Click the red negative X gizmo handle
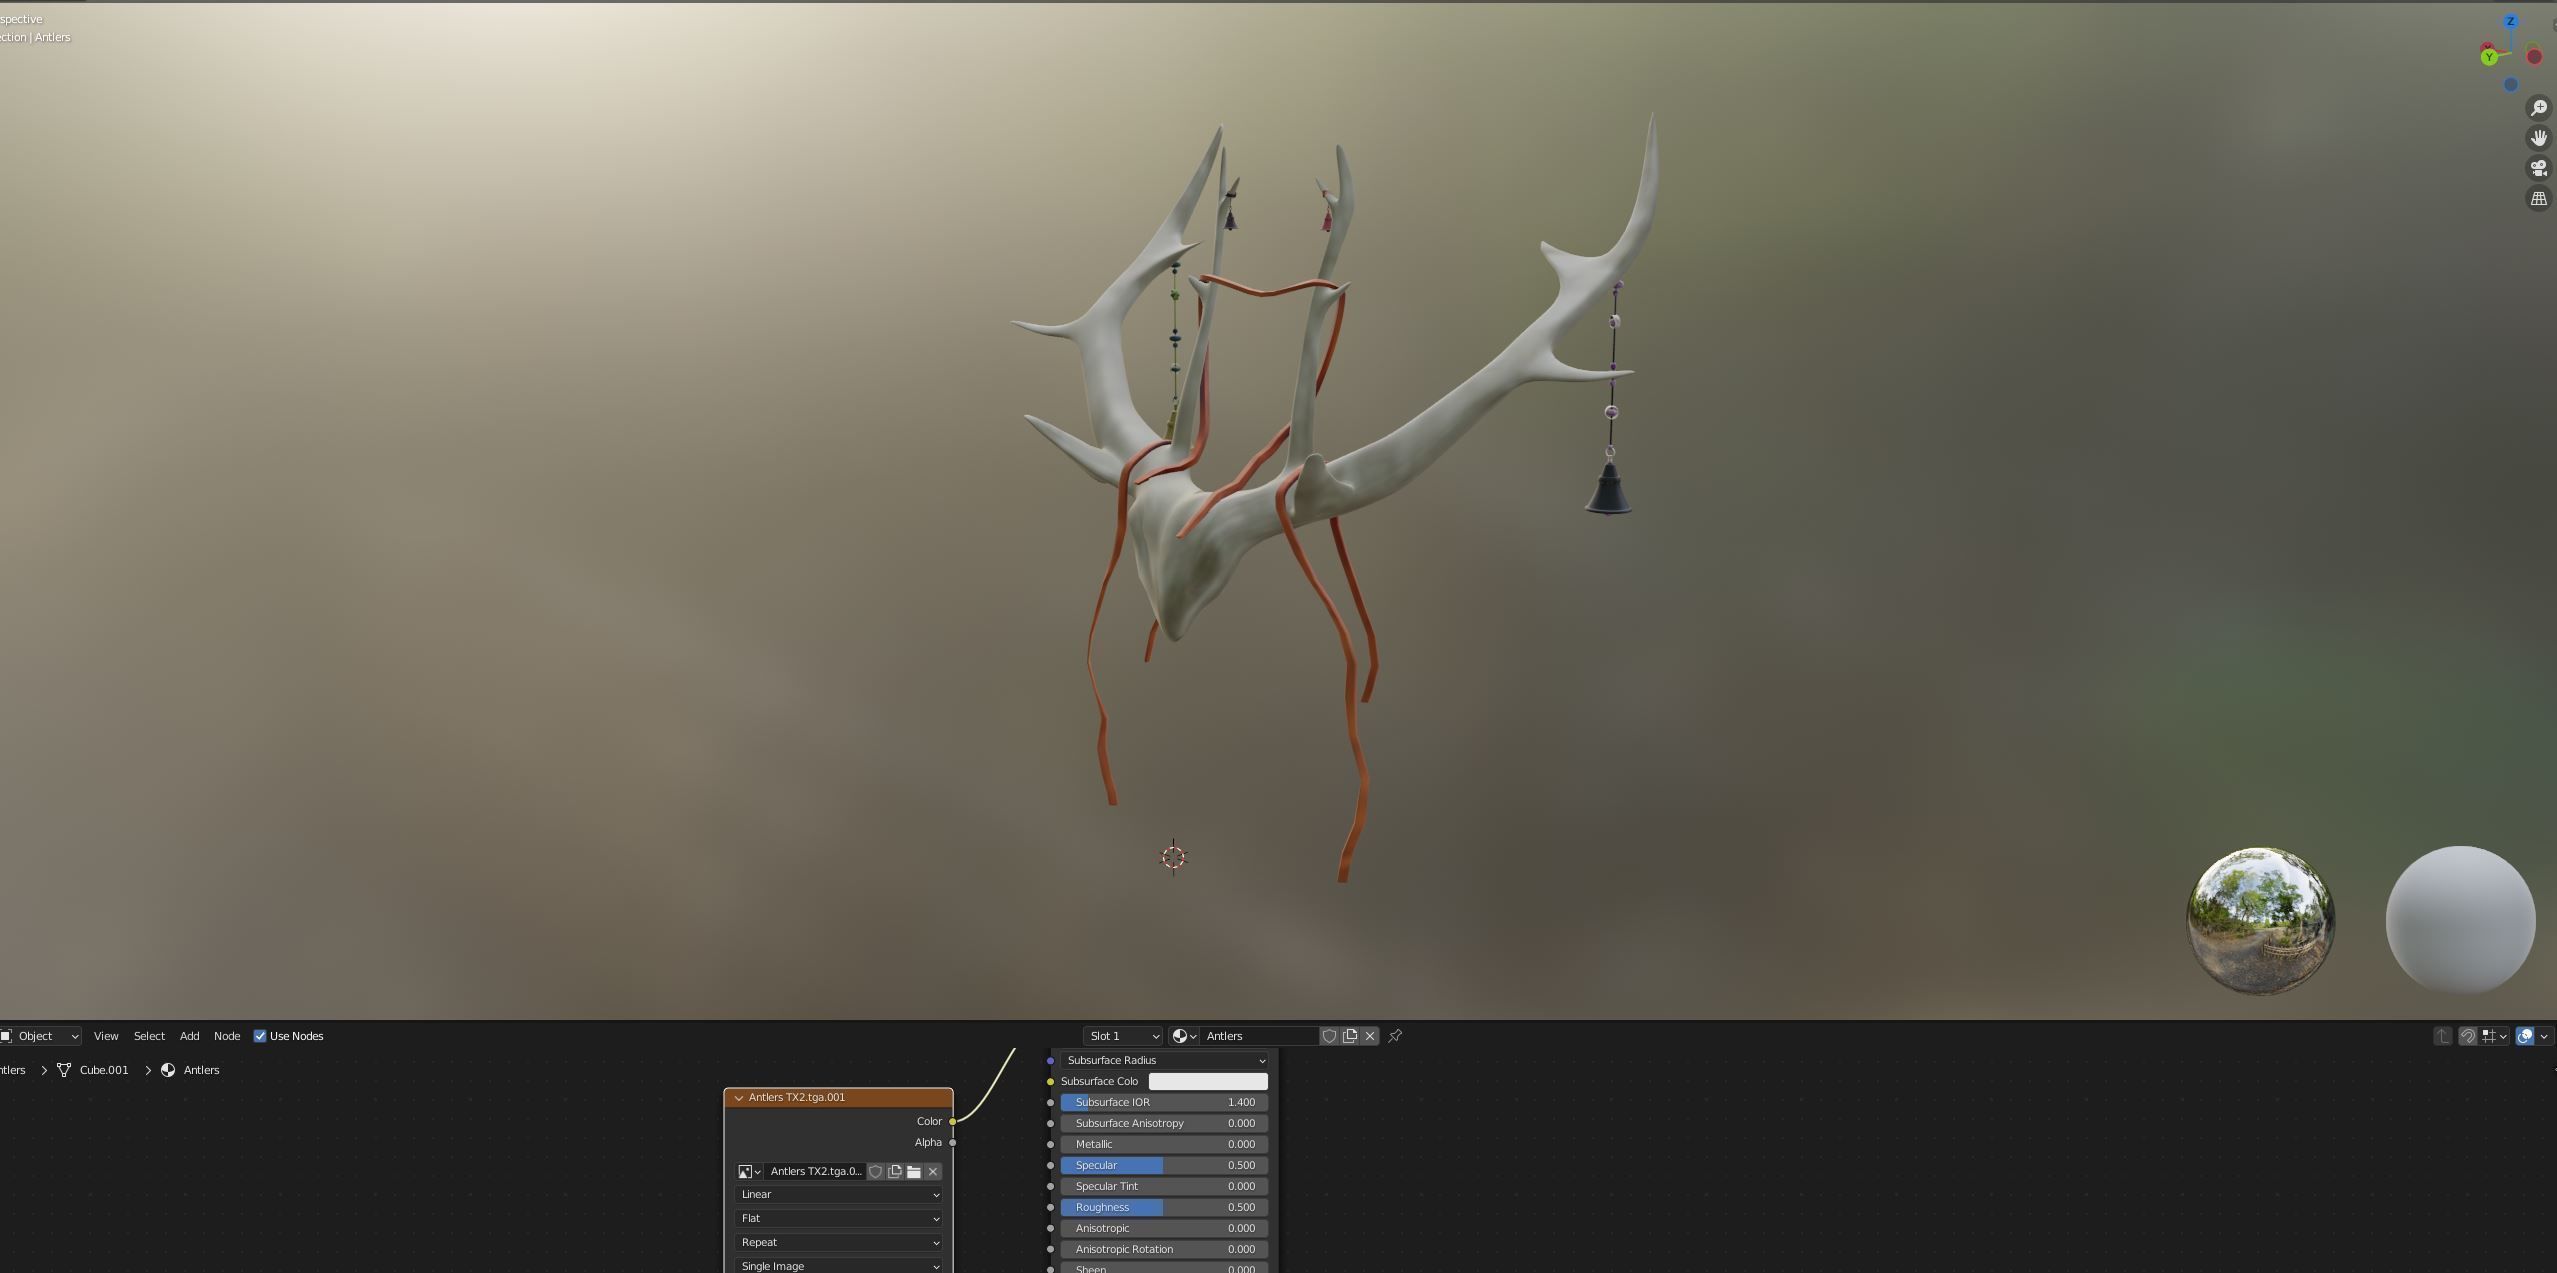 [x=2534, y=57]
